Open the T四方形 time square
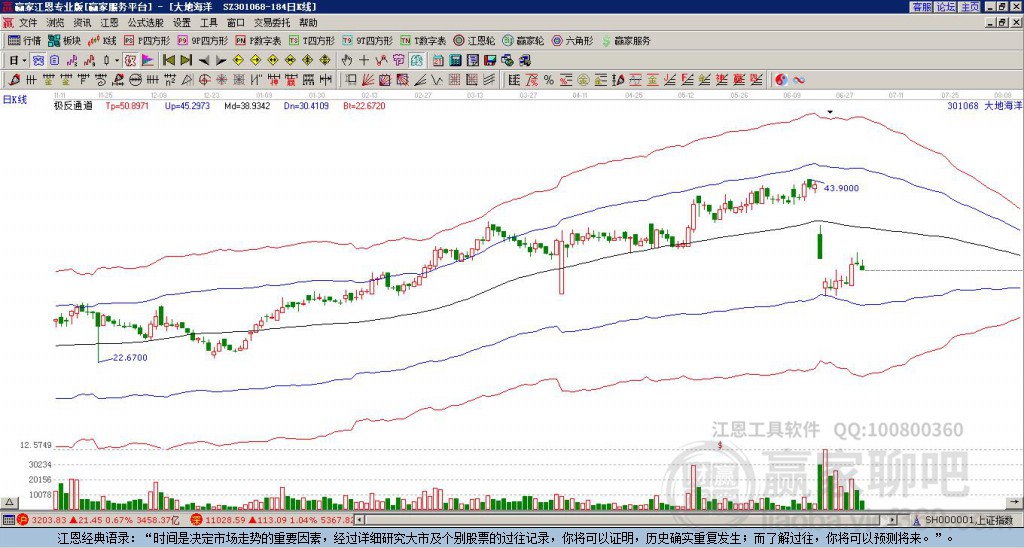1024x548 pixels. (312, 40)
